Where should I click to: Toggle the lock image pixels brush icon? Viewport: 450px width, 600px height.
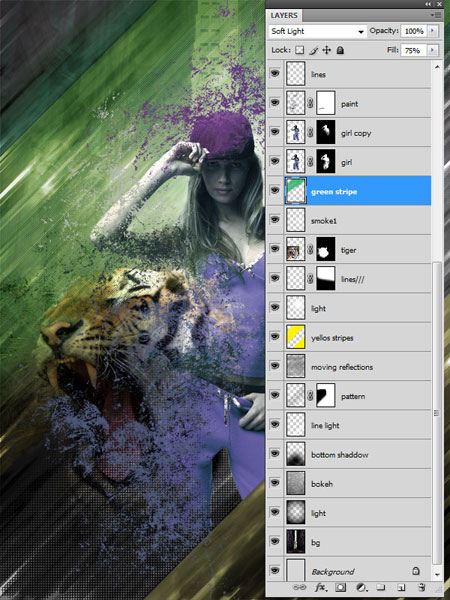pyautogui.click(x=313, y=50)
